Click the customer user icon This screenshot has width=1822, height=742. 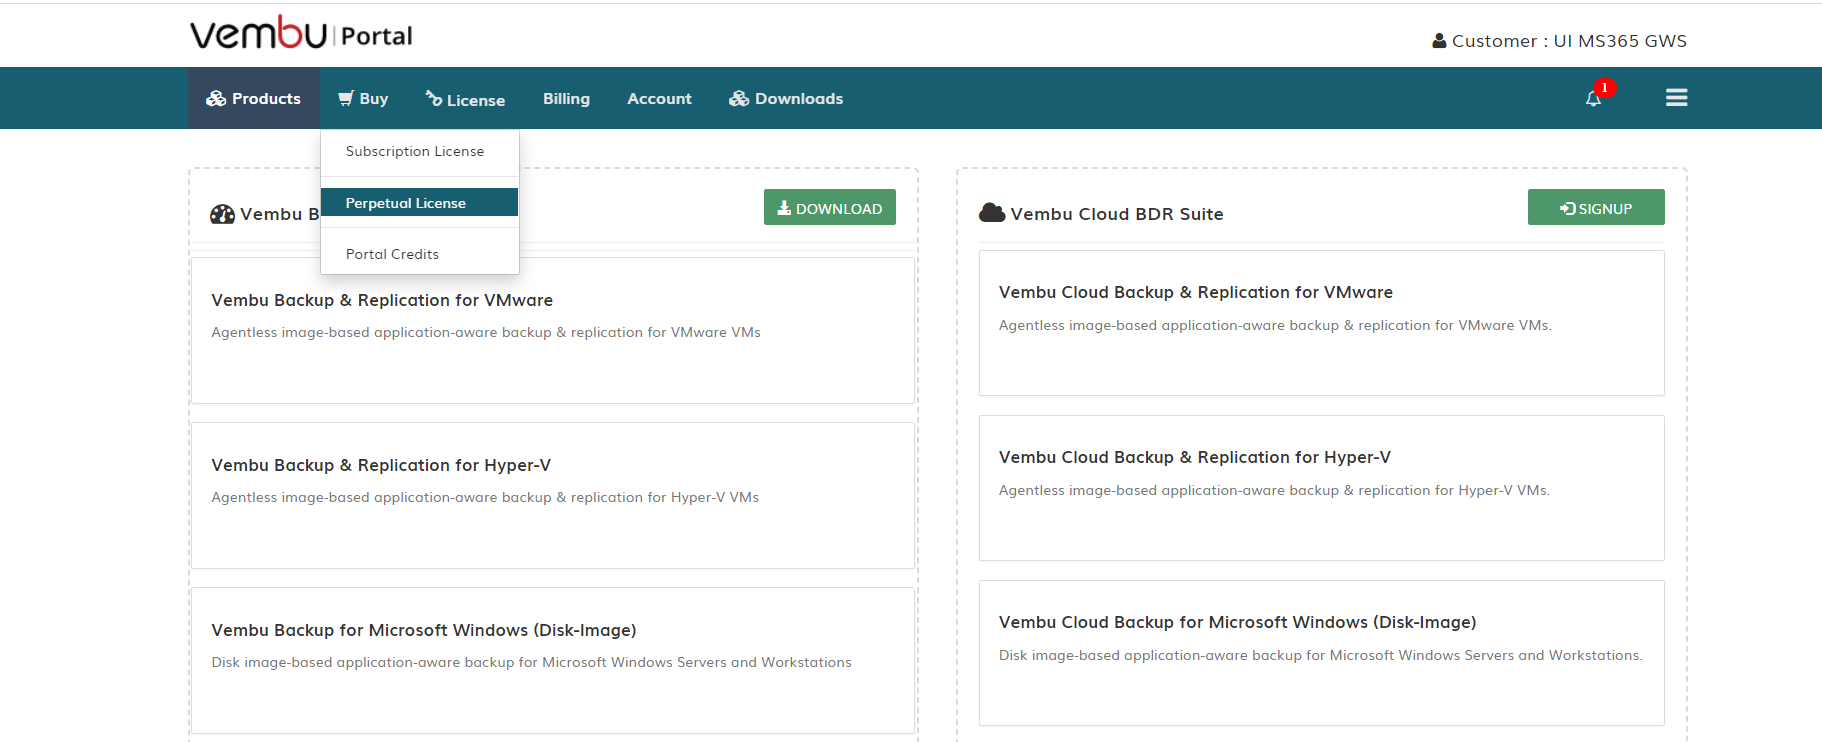(x=1439, y=41)
